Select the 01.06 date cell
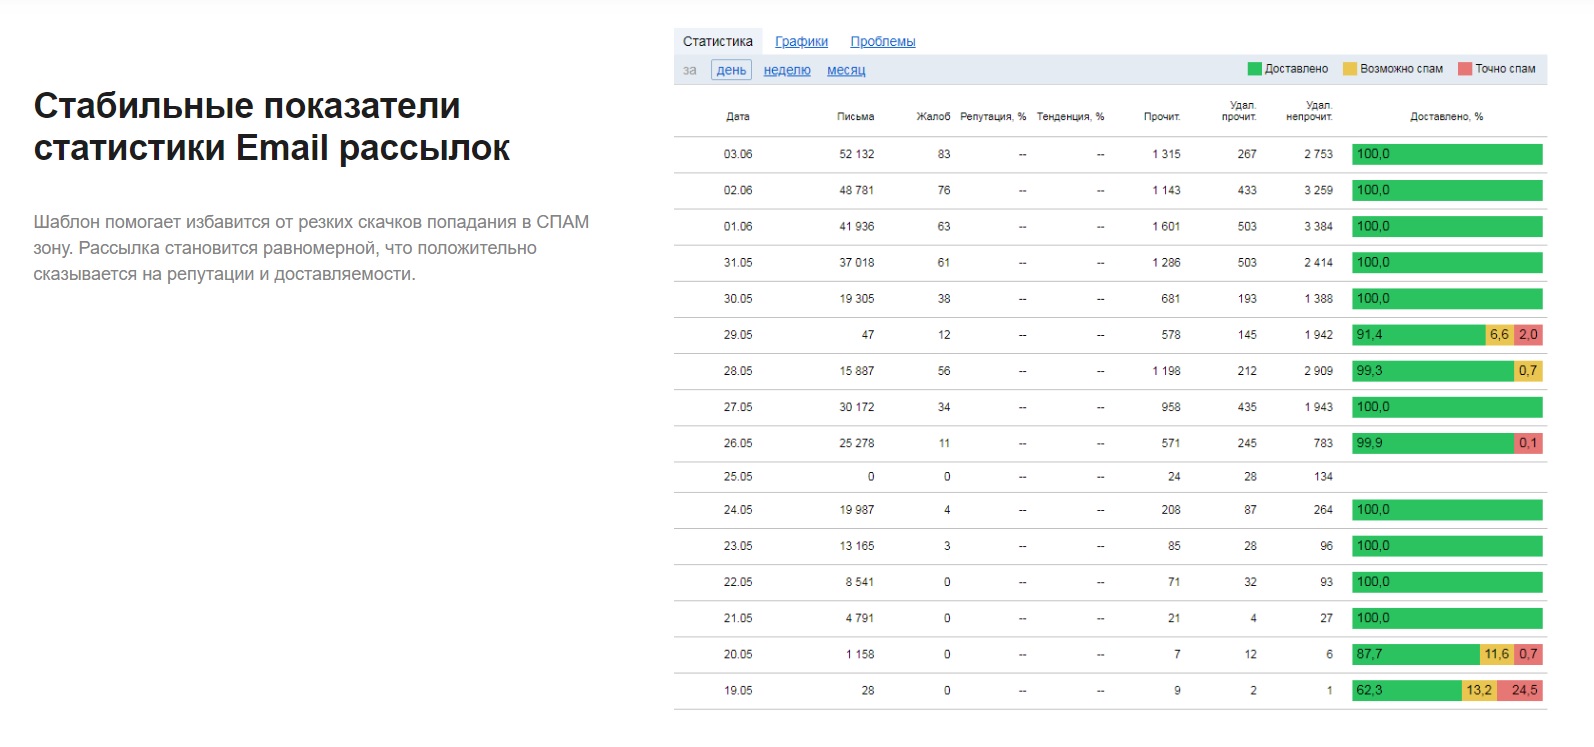 click(738, 226)
